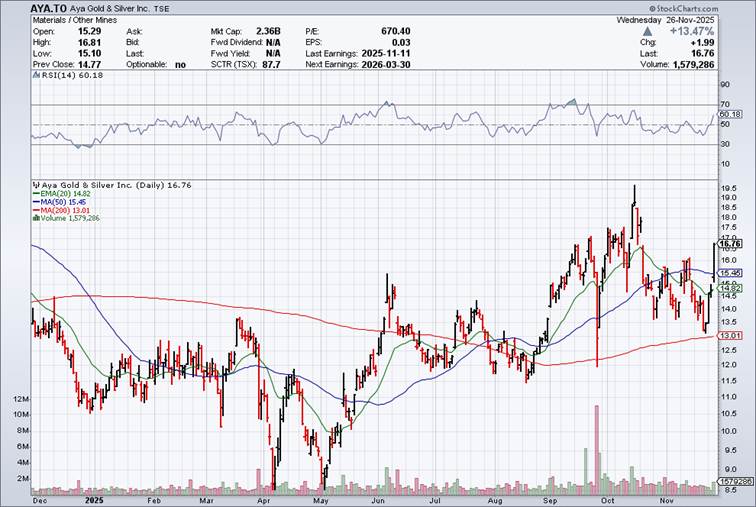Click the 16.76 last price tag on right axis

point(730,244)
